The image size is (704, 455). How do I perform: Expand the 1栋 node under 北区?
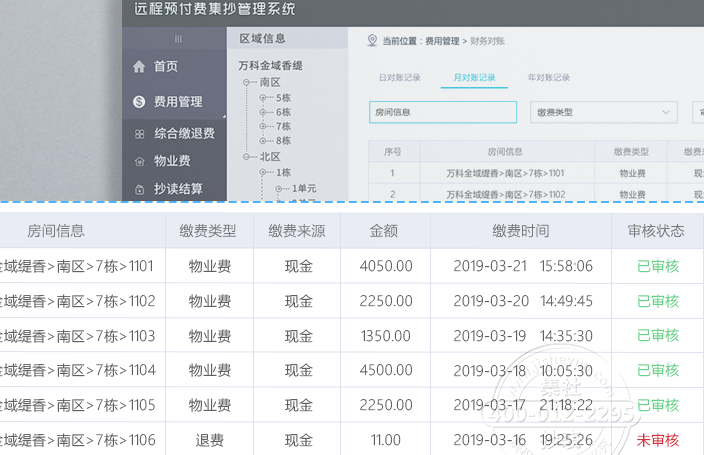[263, 172]
